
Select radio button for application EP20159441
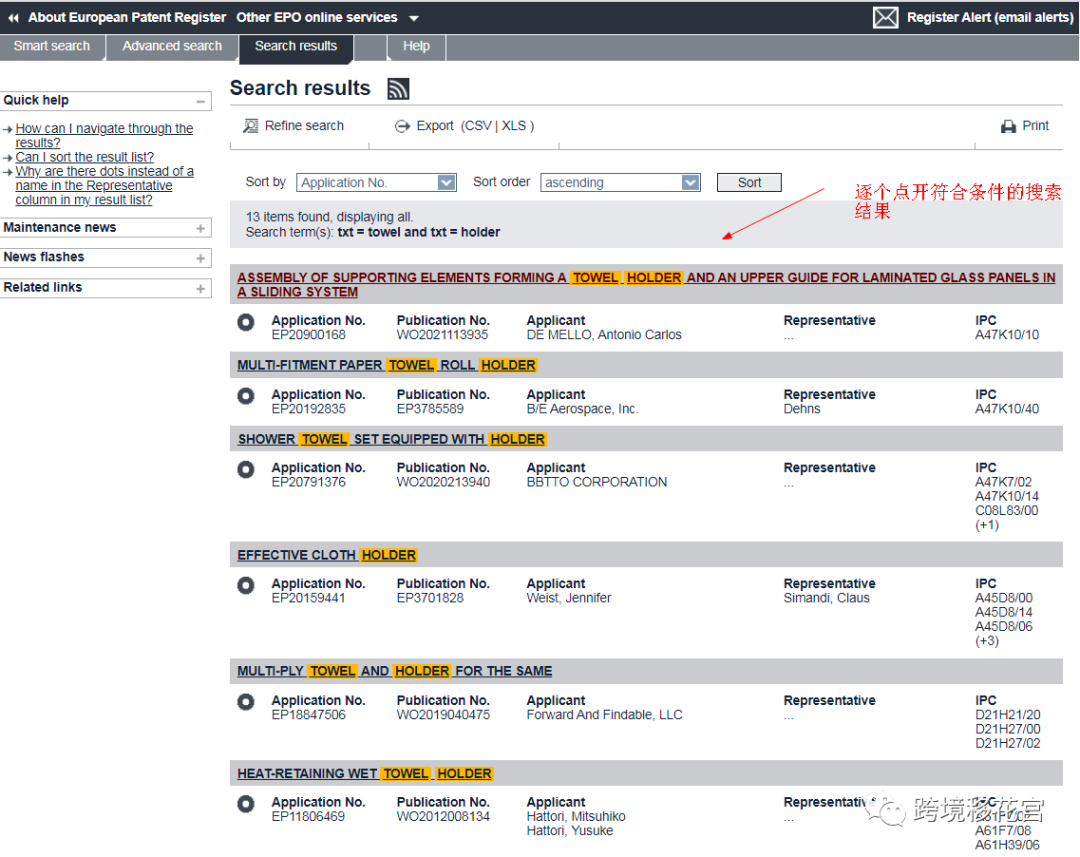point(246,585)
